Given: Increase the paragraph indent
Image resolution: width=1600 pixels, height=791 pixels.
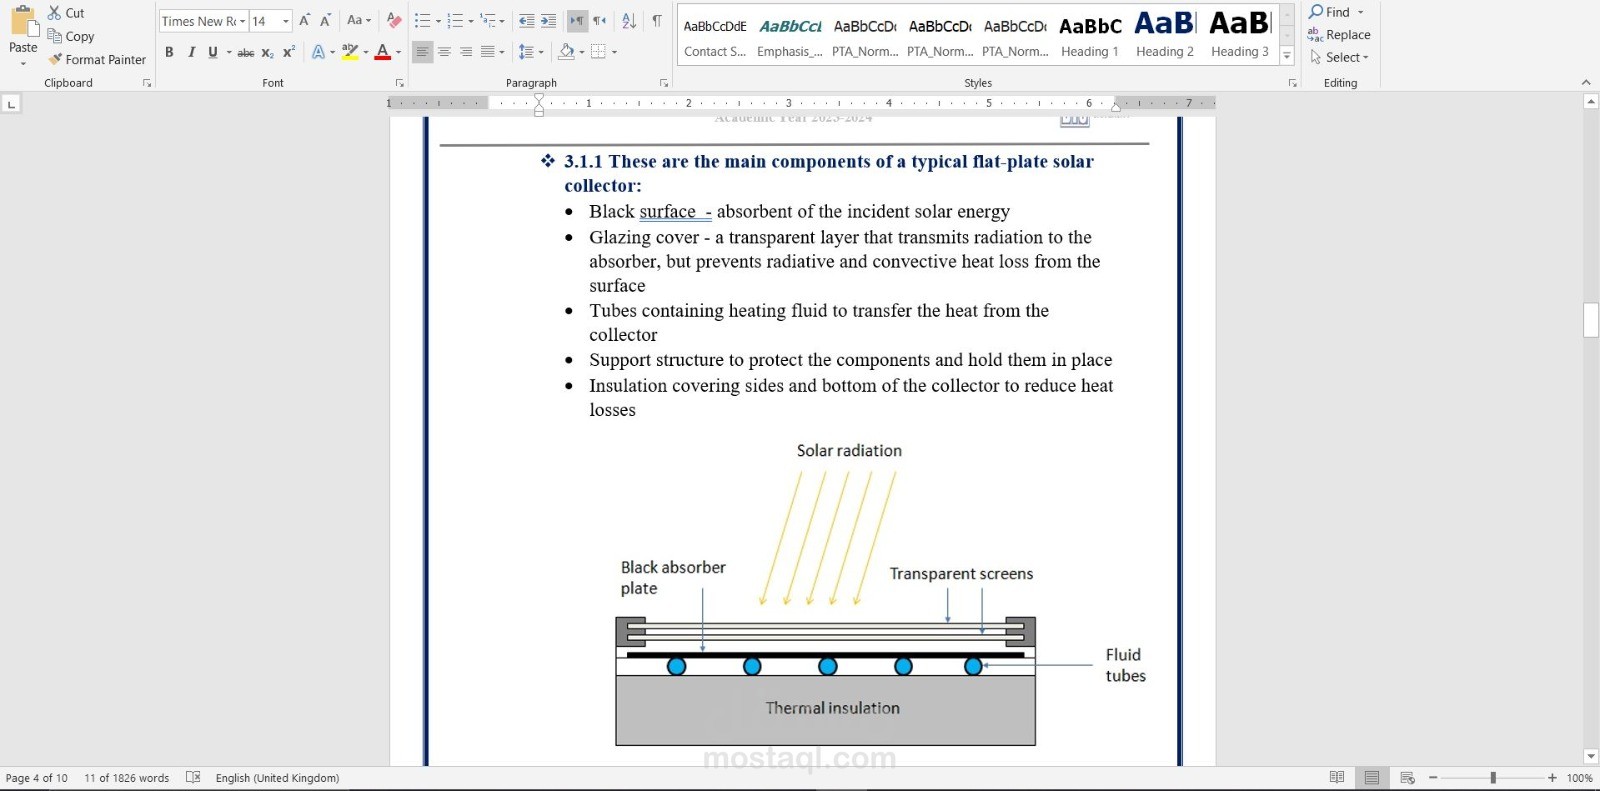Looking at the screenshot, I should pos(548,20).
